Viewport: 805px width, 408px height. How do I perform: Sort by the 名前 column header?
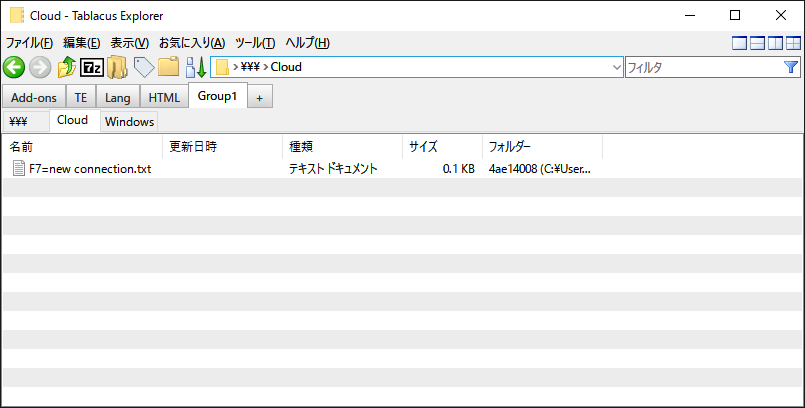83,147
